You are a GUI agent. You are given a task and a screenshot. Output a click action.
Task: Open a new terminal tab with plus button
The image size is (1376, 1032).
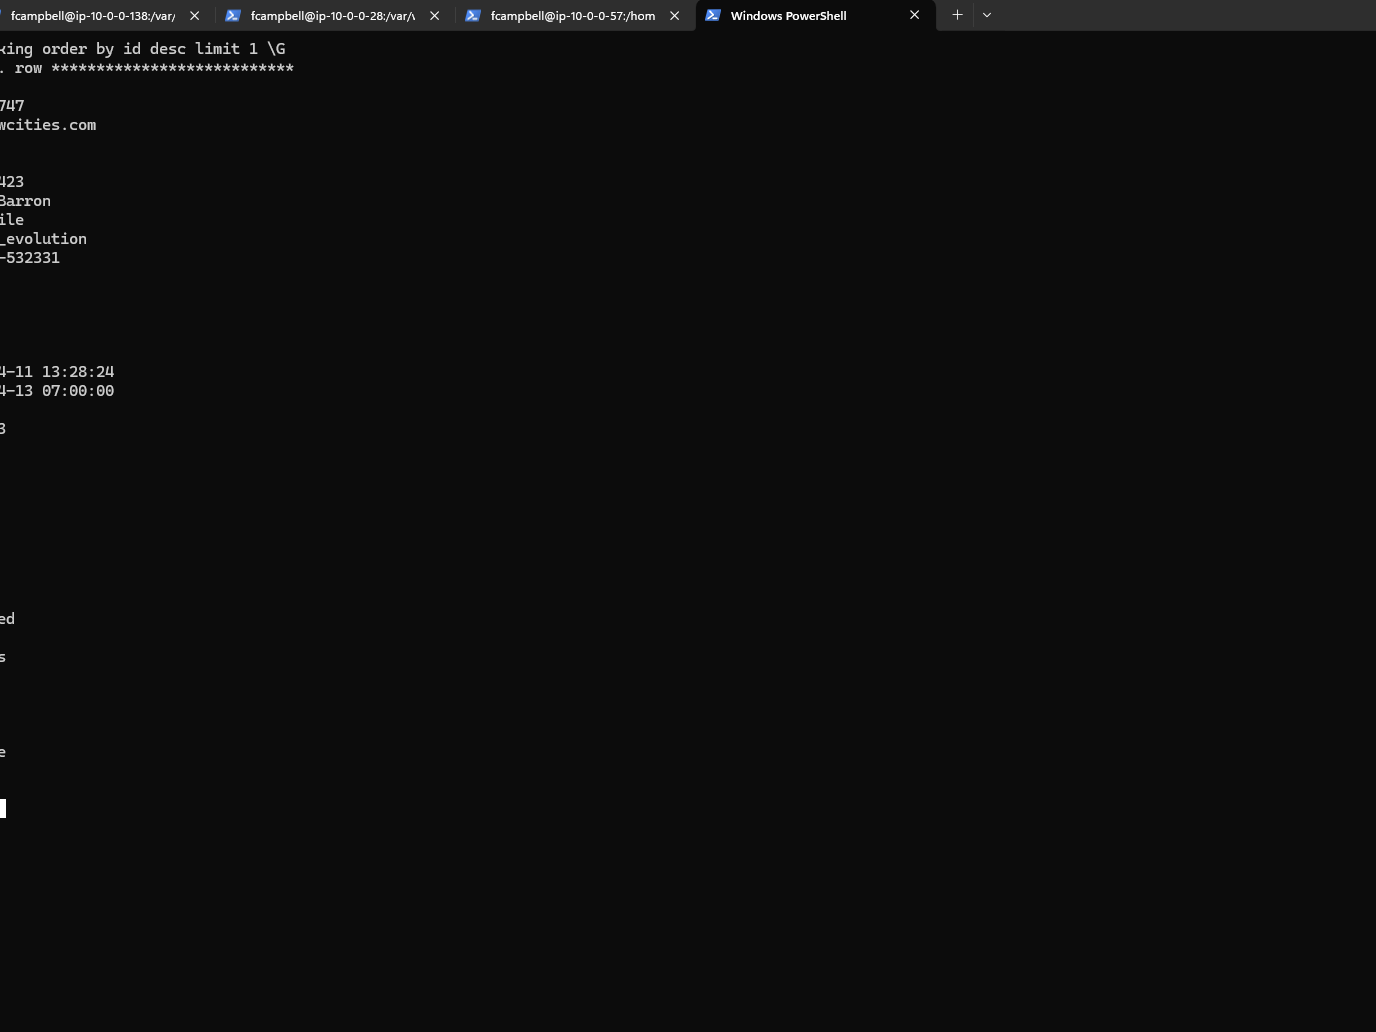coord(957,15)
